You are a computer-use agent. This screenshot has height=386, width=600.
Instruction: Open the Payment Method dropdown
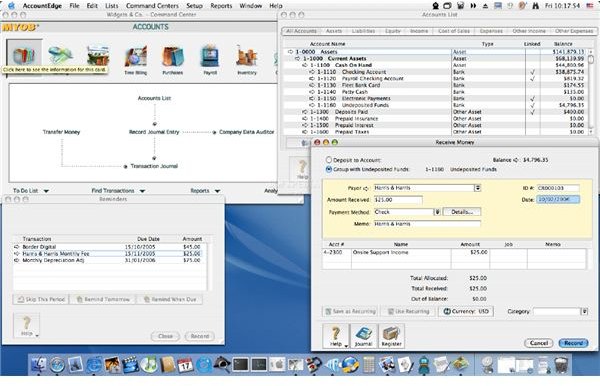pos(437,212)
